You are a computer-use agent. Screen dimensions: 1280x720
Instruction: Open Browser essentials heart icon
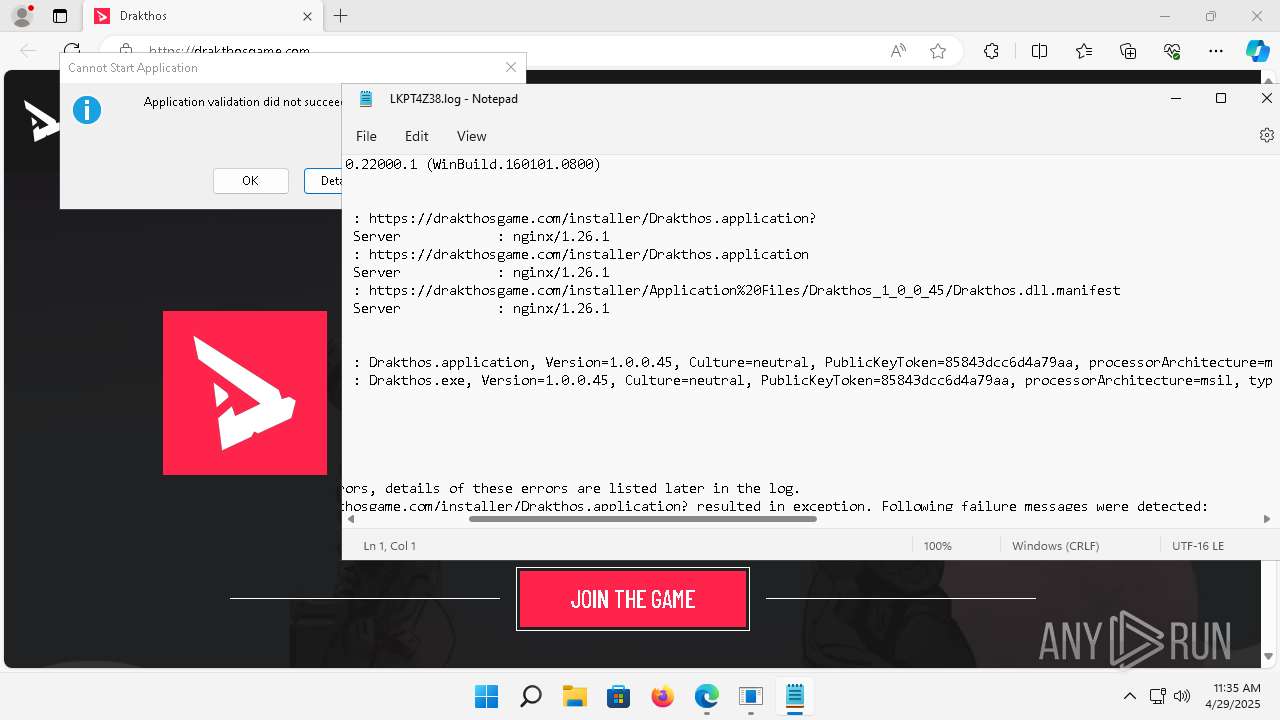point(1172,51)
